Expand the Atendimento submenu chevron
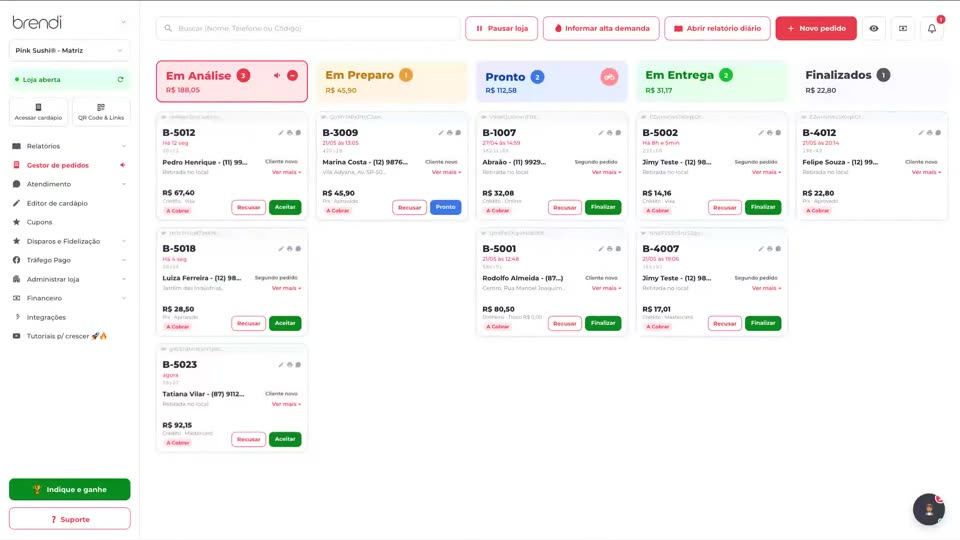The height and width of the screenshot is (540, 960). click(x=124, y=184)
